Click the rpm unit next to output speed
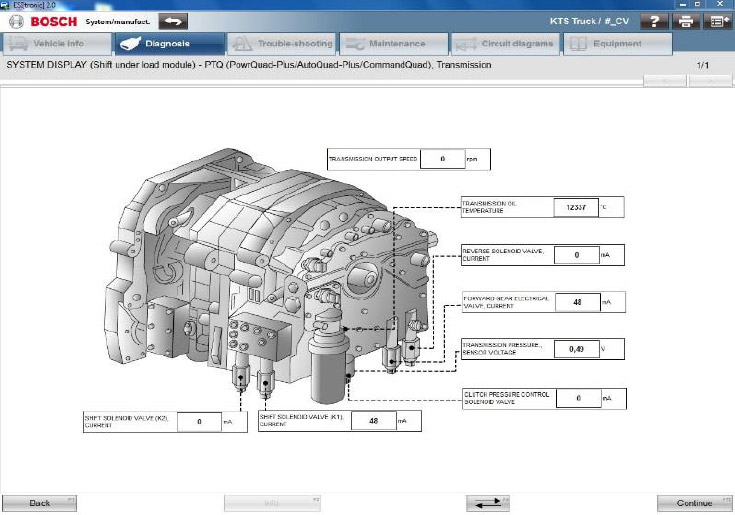735x515 pixels. (472, 159)
